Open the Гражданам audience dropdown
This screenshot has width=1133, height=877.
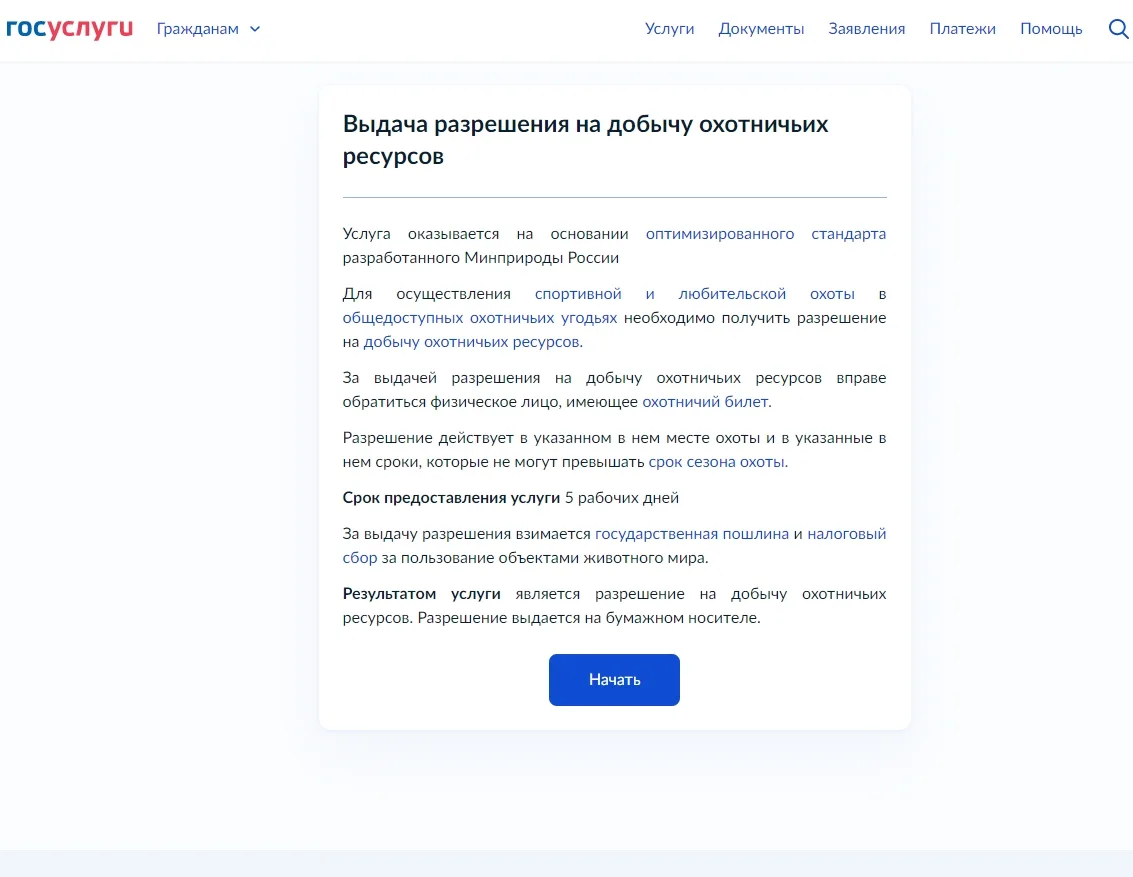click(x=198, y=29)
